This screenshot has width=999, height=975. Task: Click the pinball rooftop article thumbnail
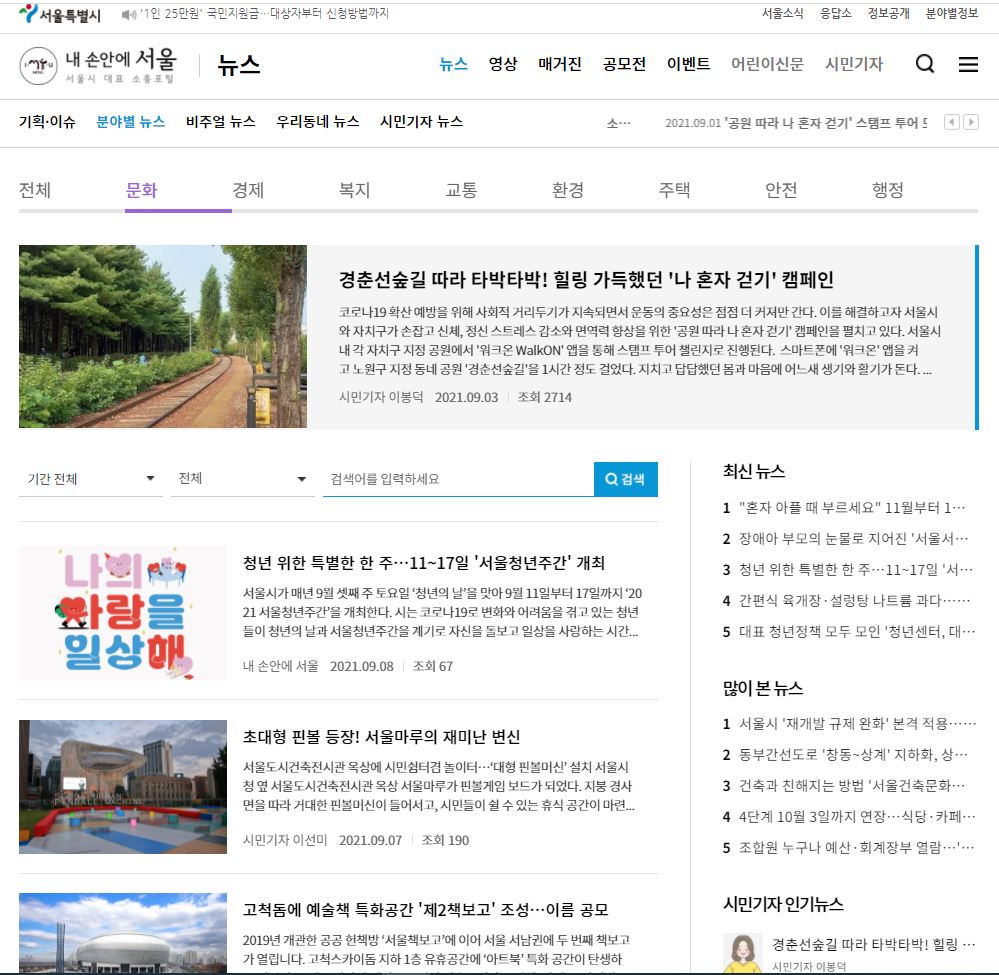pos(123,787)
